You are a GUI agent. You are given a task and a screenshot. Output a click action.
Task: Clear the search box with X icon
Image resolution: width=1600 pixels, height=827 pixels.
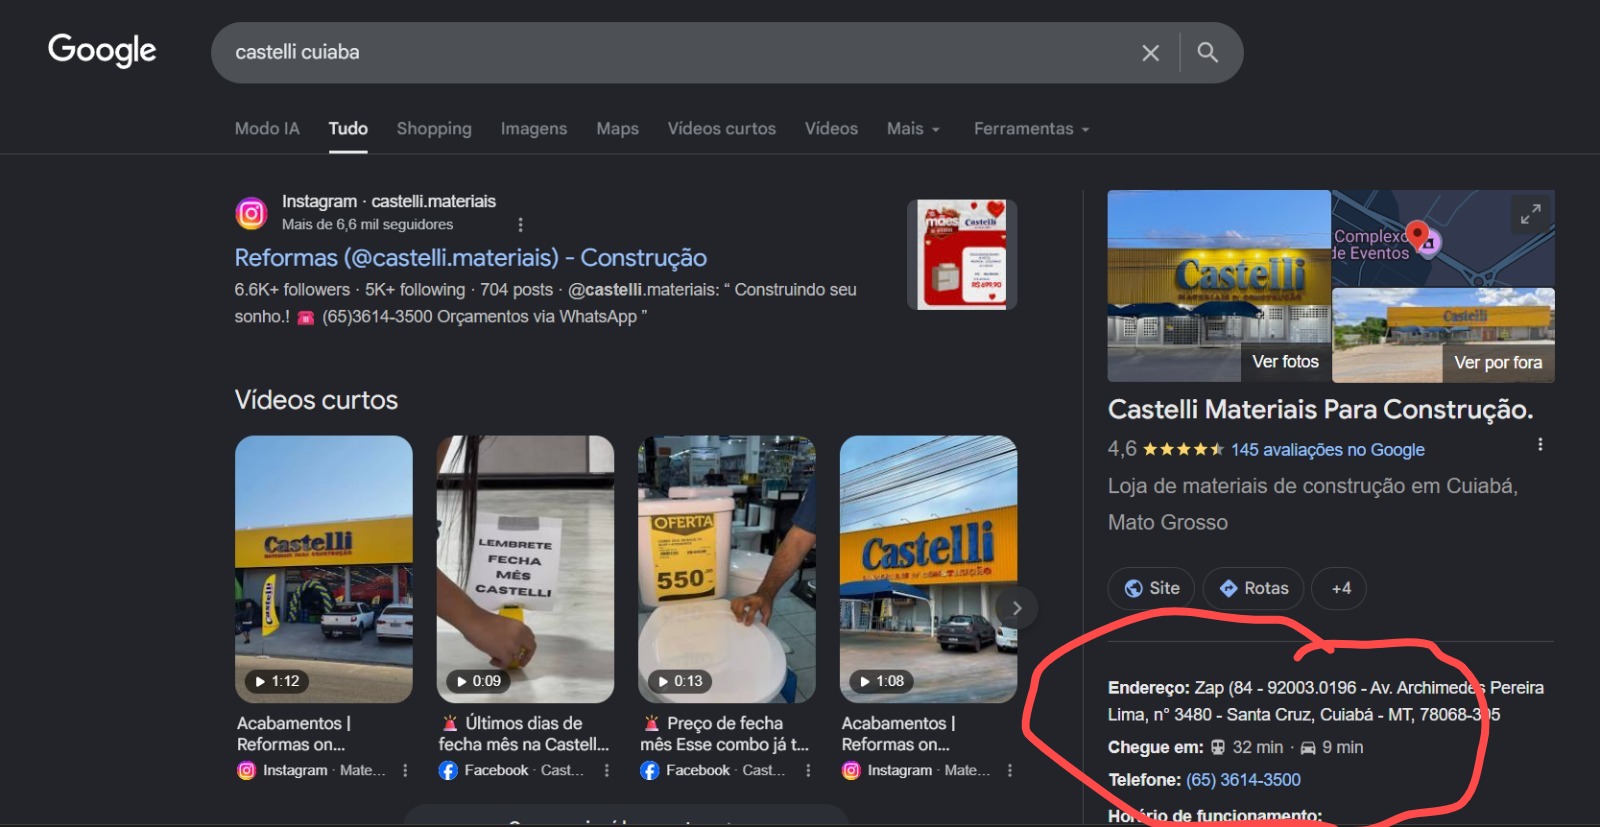pyautogui.click(x=1151, y=53)
